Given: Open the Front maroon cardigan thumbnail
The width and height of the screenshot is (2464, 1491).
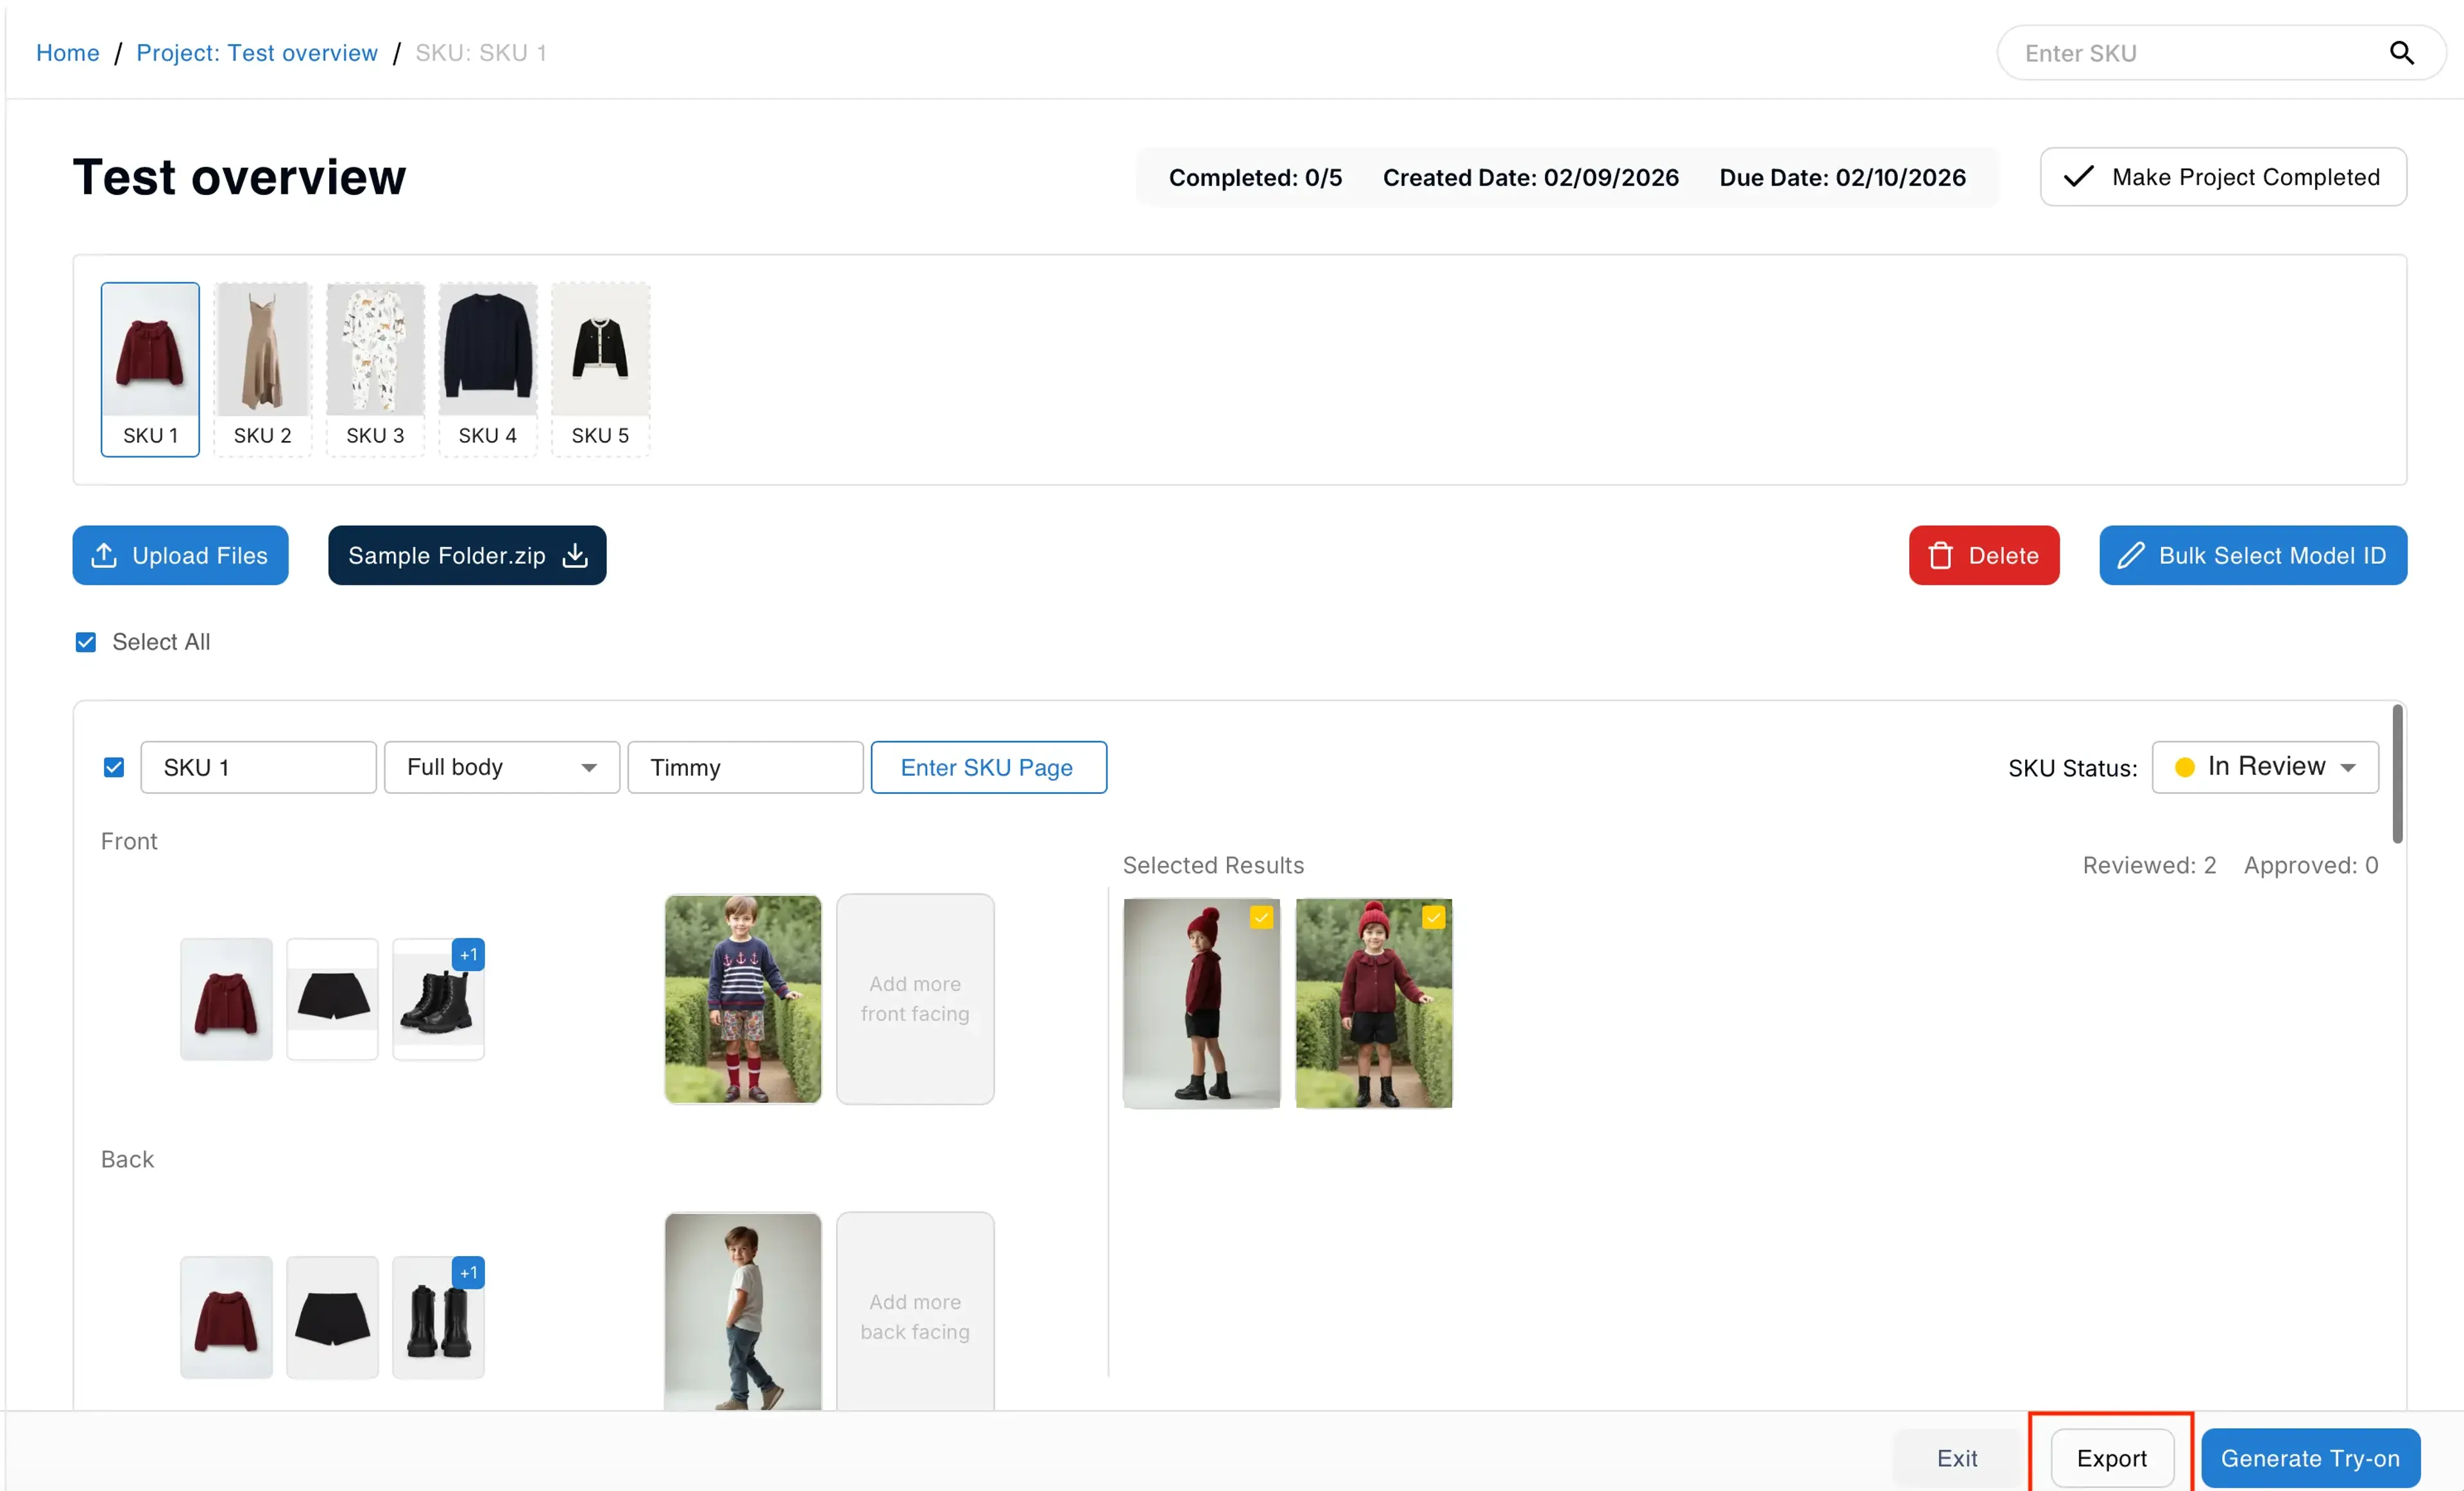Looking at the screenshot, I should point(226,999).
